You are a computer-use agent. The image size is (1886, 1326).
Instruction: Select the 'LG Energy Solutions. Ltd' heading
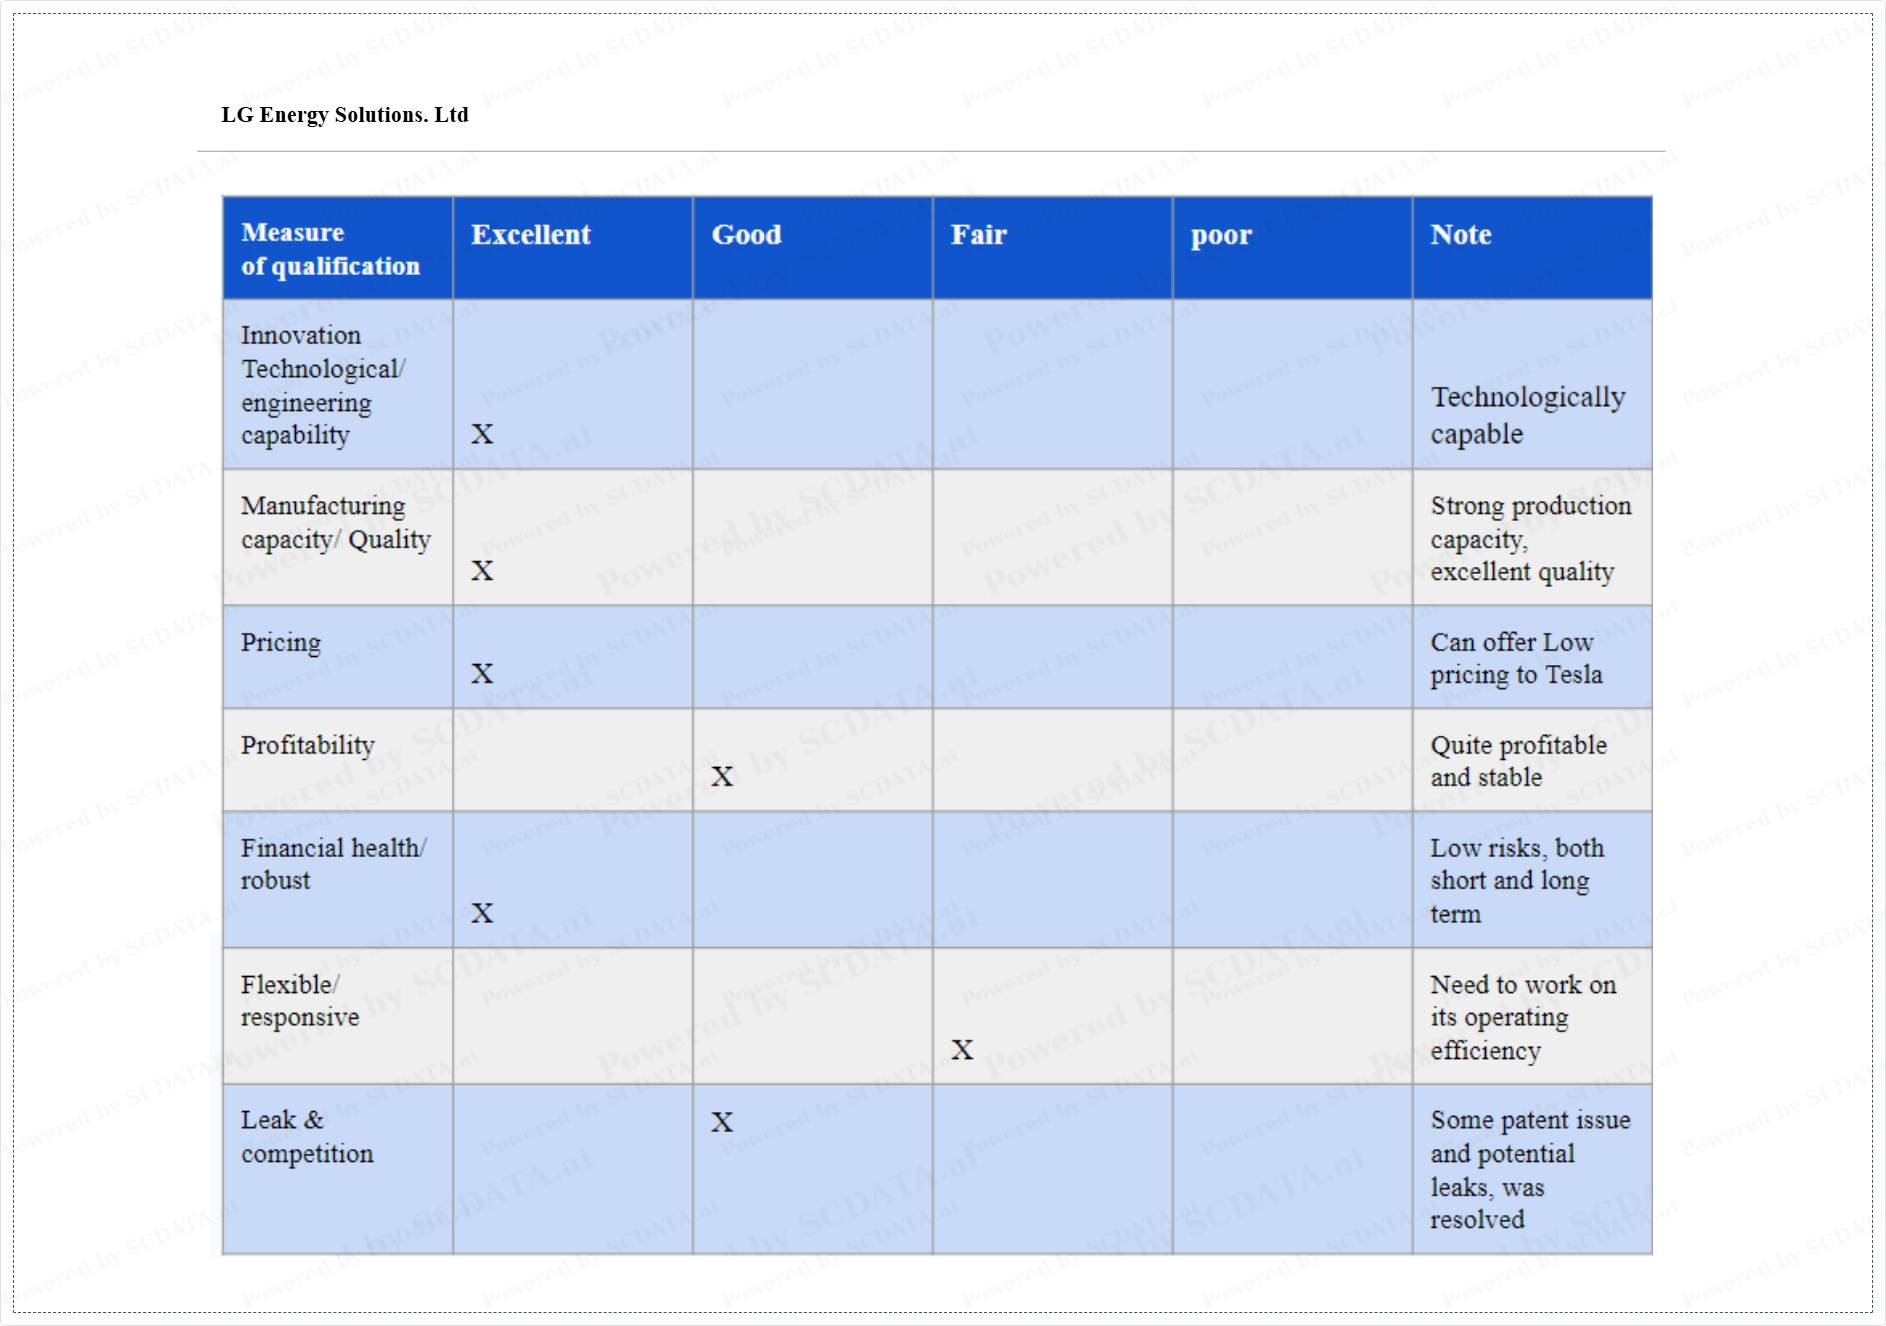coord(344,115)
